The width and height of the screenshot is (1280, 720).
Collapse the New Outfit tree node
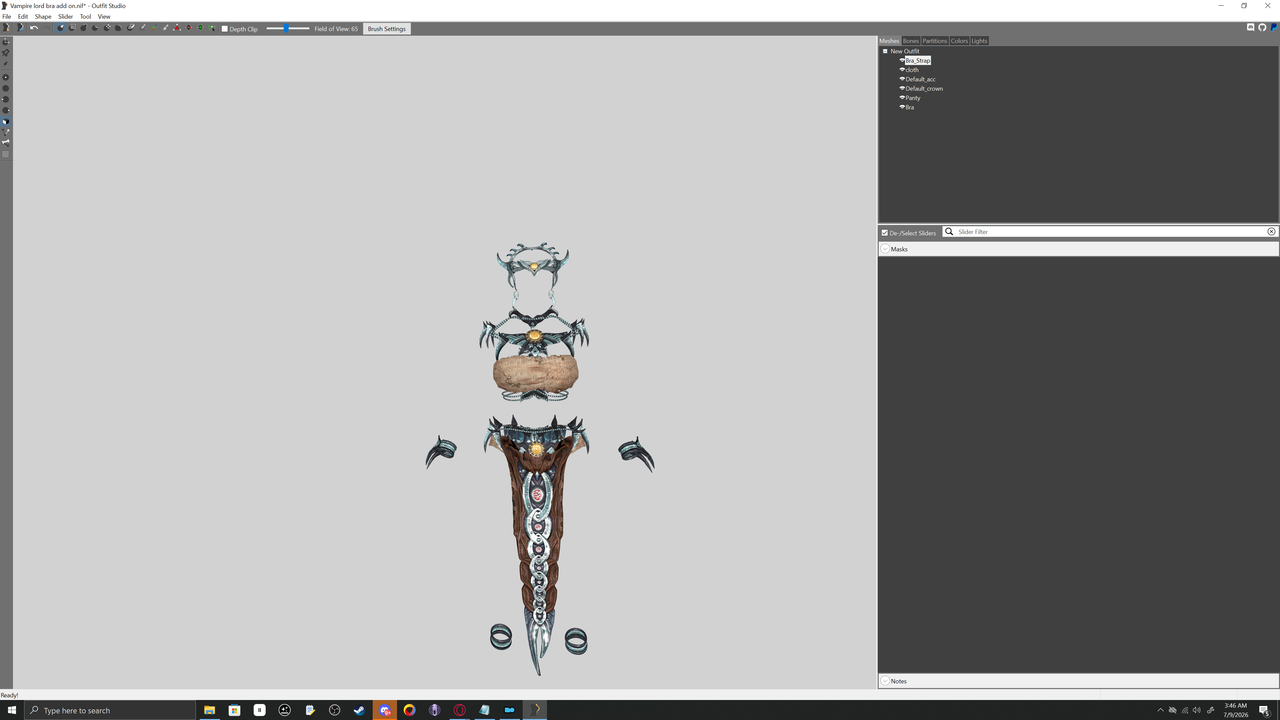click(x=885, y=51)
